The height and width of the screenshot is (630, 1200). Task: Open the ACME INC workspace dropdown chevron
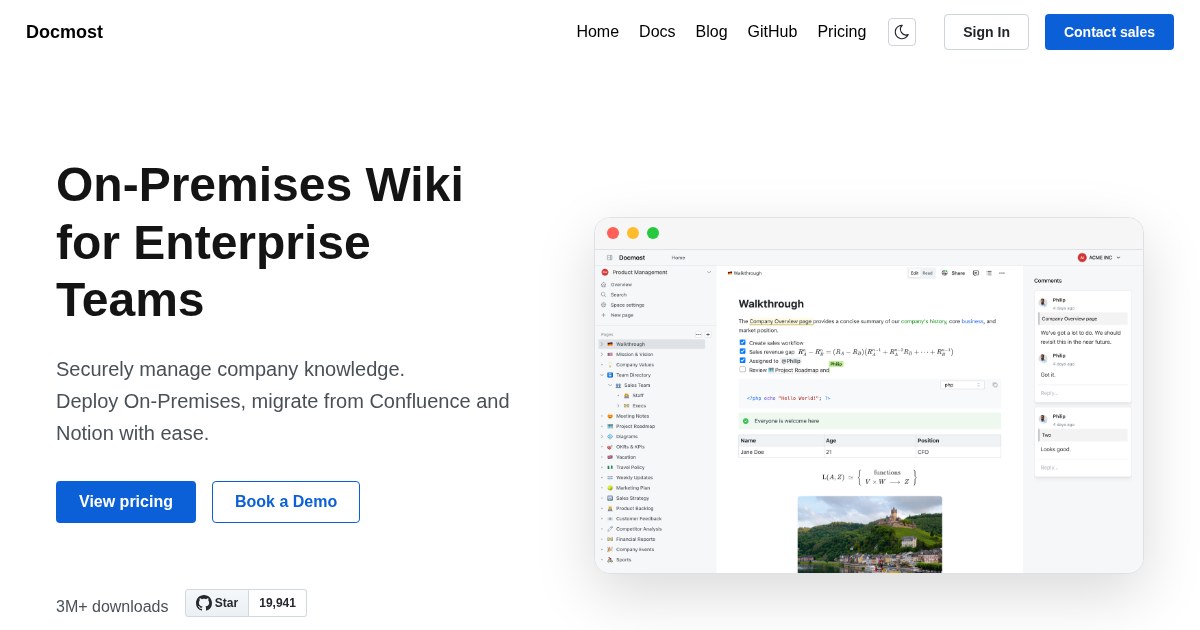pos(1118,257)
